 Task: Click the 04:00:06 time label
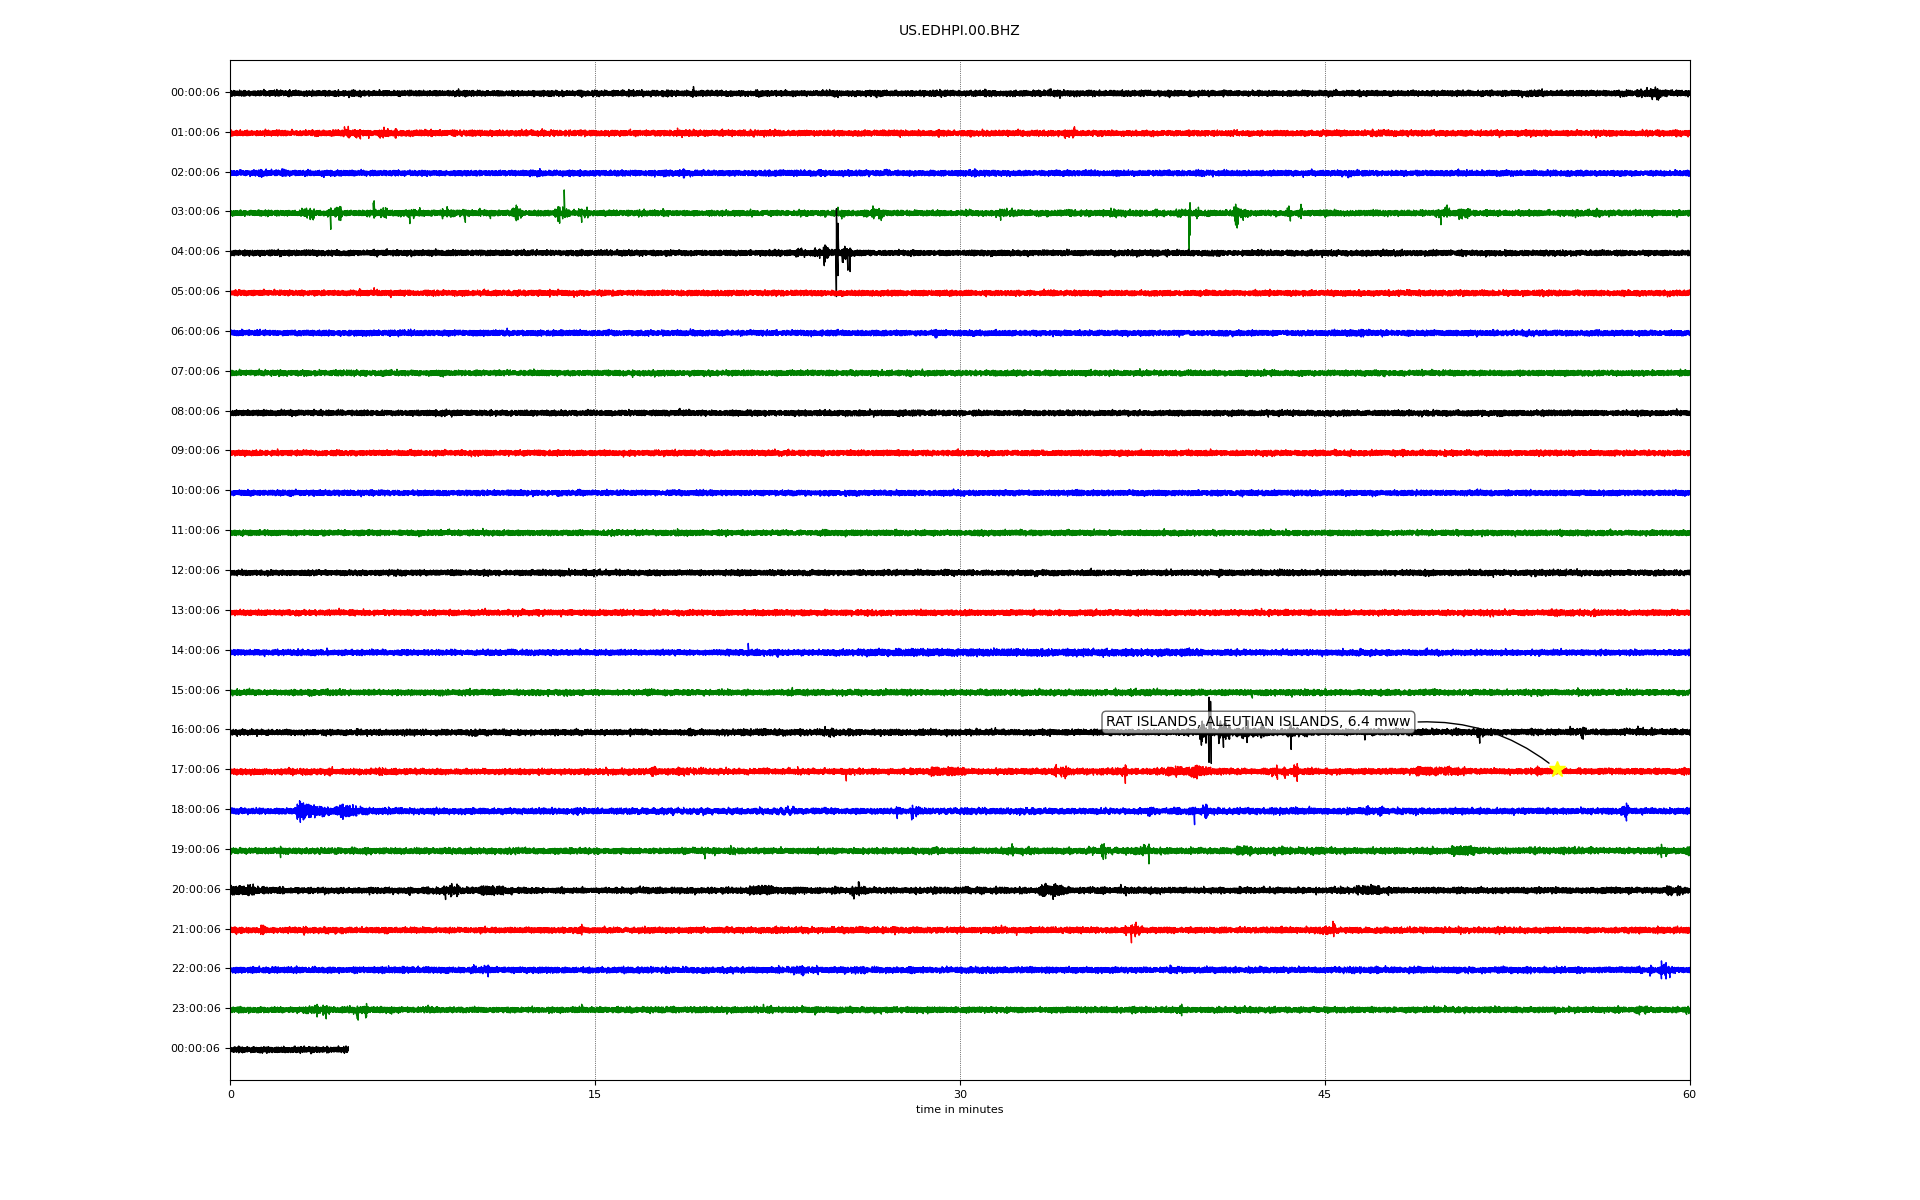[x=195, y=252]
